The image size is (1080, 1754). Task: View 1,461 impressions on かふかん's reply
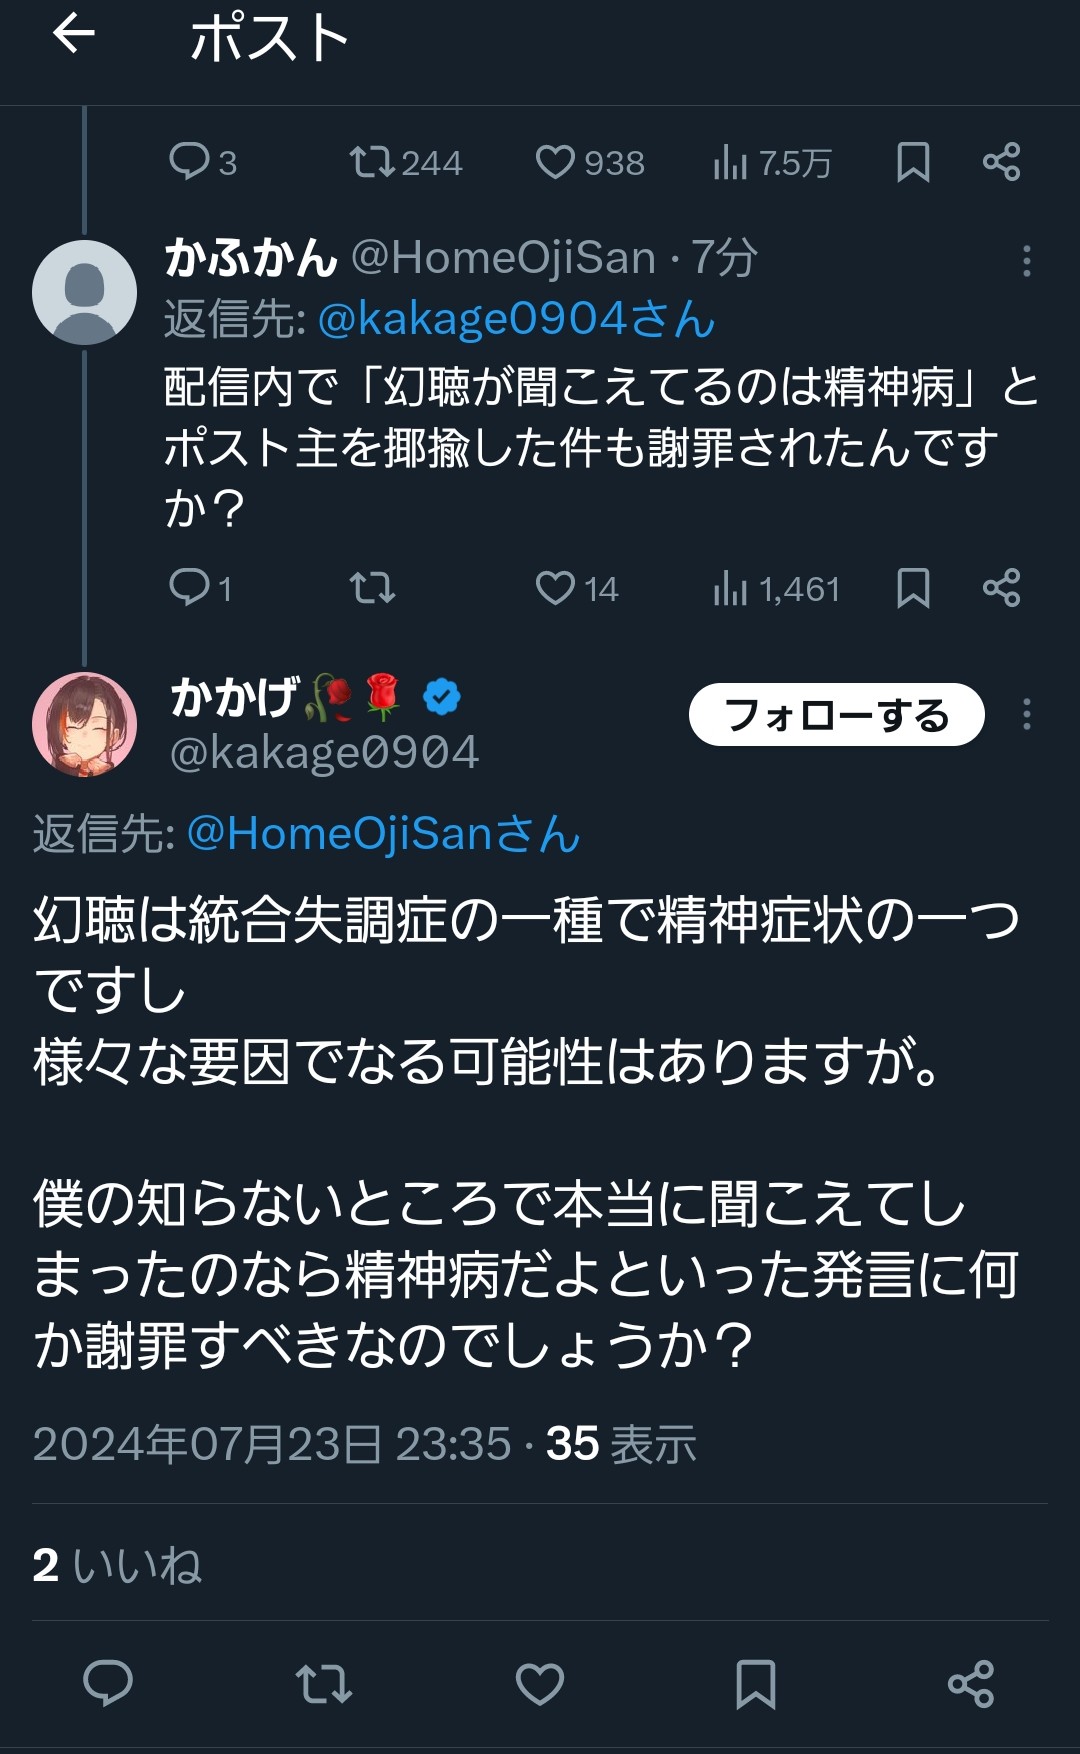click(776, 588)
